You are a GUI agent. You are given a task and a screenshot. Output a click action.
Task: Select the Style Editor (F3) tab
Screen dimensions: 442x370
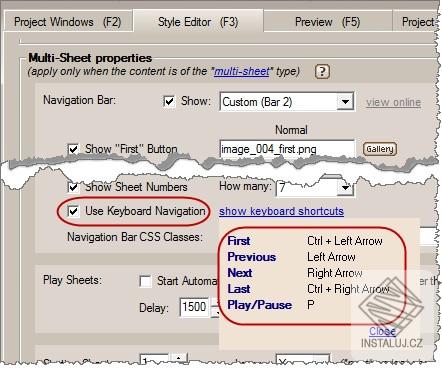tap(198, 22)
